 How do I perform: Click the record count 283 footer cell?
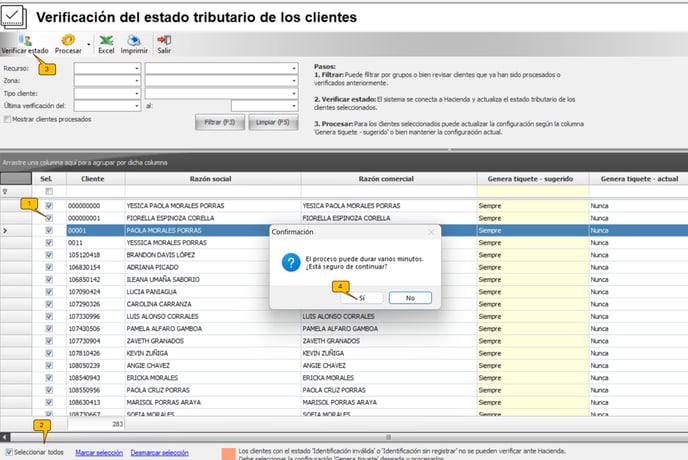pos(96,424)
